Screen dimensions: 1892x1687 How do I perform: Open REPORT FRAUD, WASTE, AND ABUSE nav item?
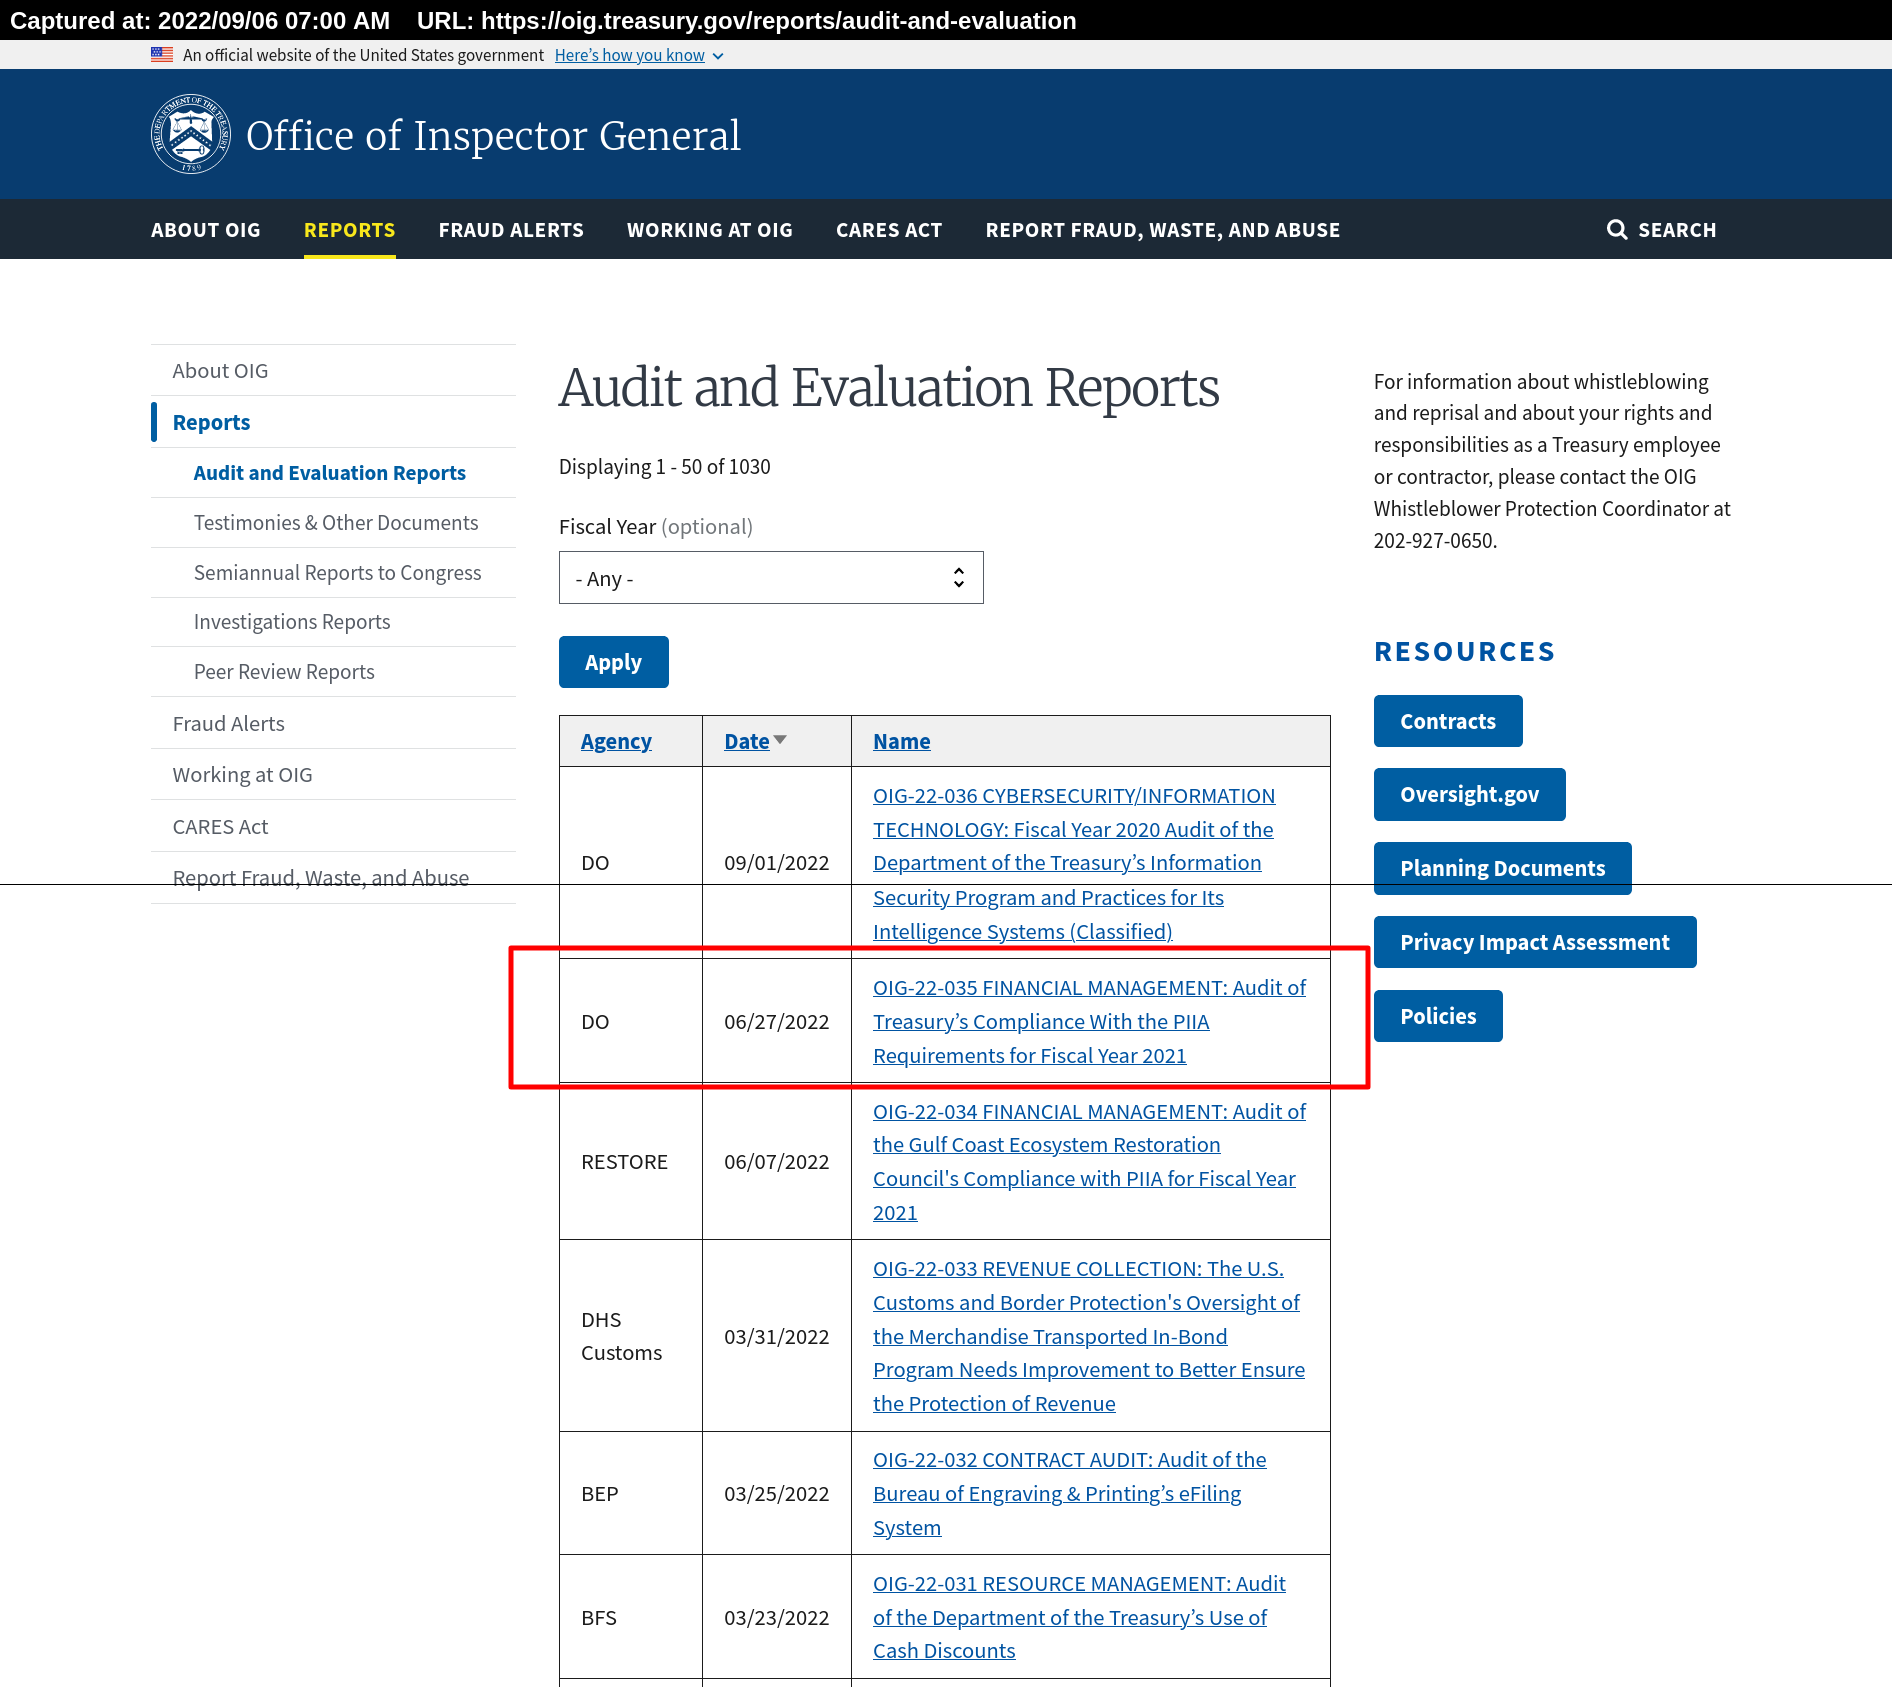coord(1163,230)
